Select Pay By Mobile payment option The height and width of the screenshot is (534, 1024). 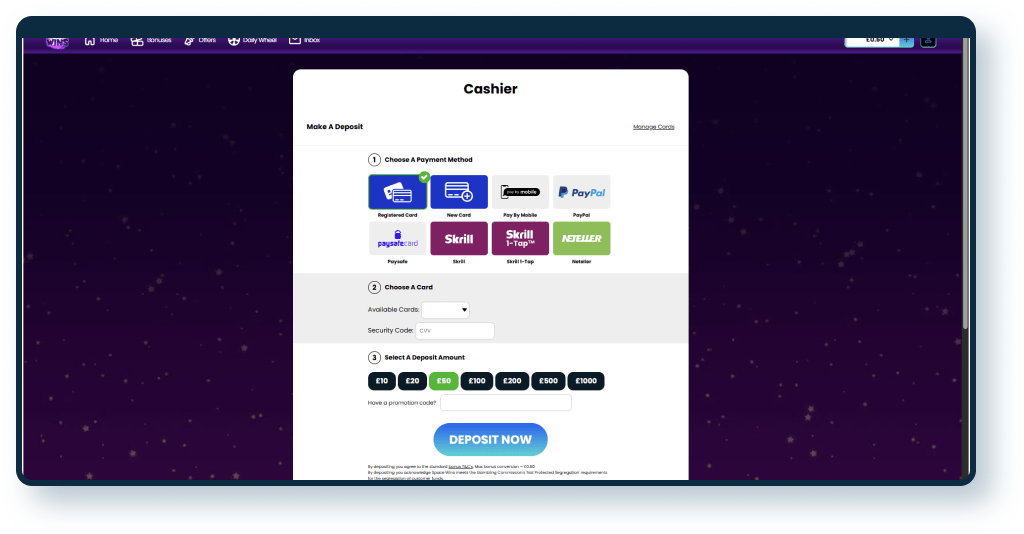(x=520, y=192)
